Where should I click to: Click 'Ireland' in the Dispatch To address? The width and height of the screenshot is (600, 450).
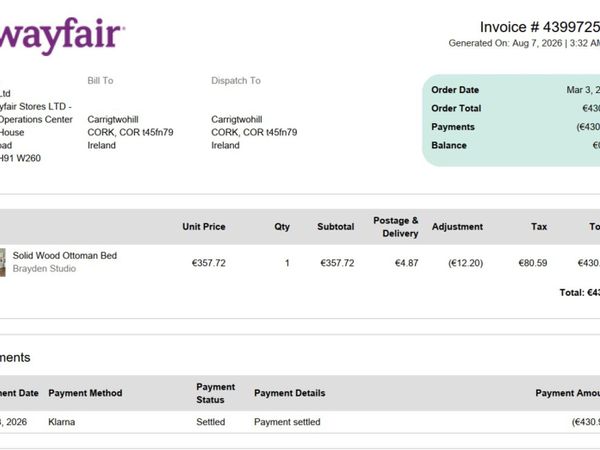tap(225, 145)
